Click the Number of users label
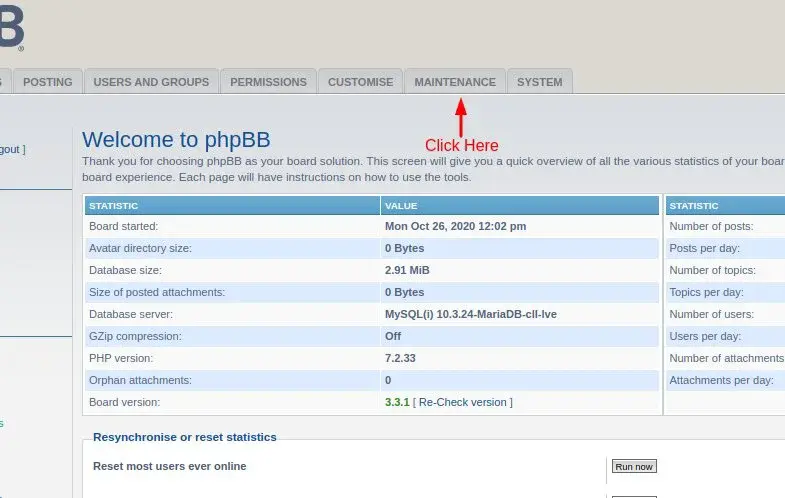The height and width of the screenshot is (498, 785). 711,314
